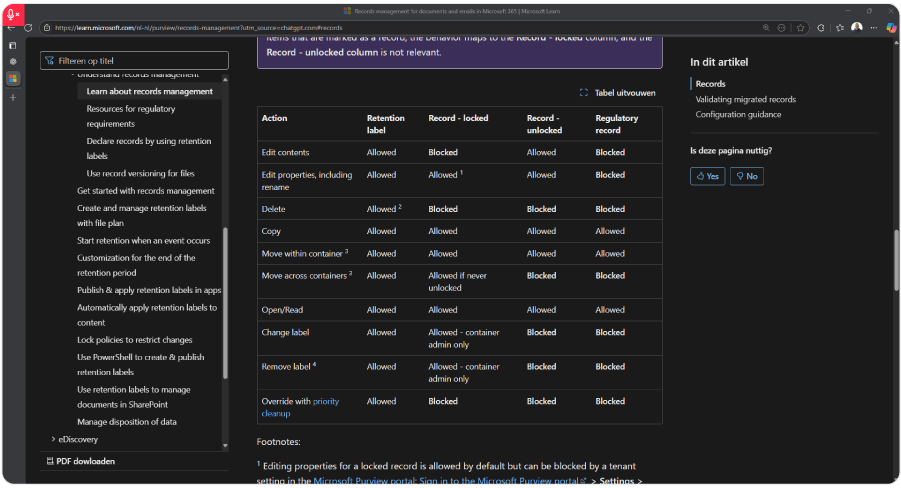Screen dimensions: 901x488
Task: Vote No on page usefulness
Action: pyautogui.click(x=745, y=176)
